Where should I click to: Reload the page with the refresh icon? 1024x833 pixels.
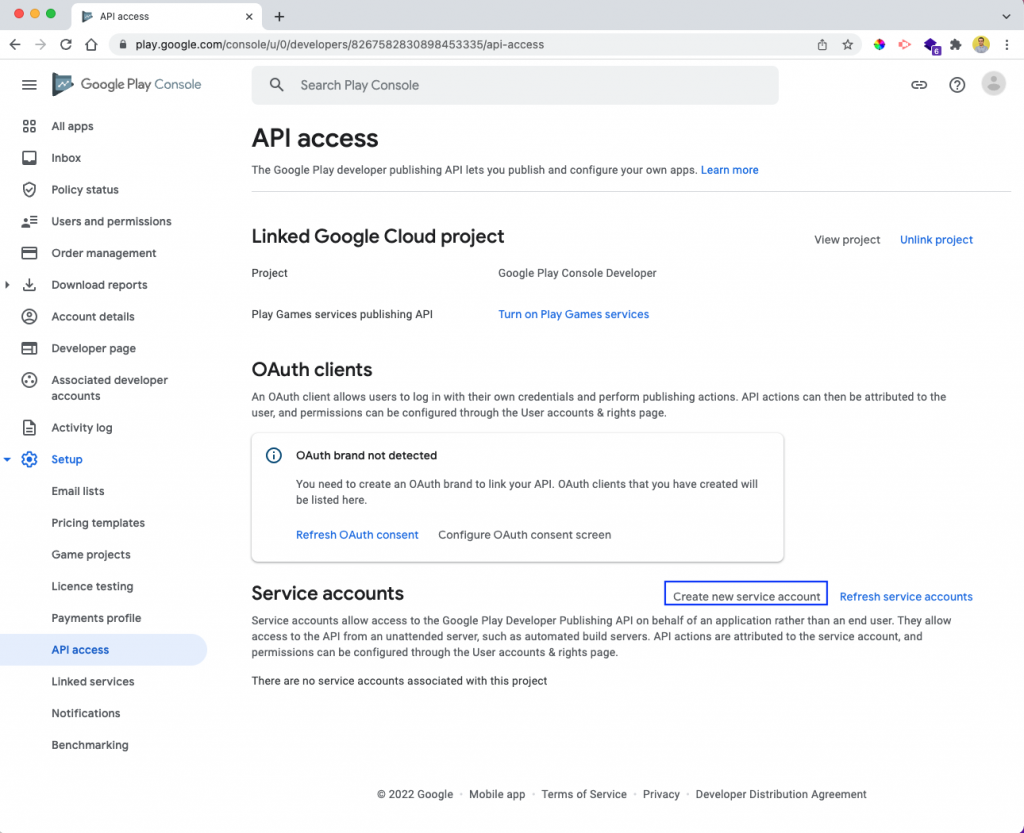(x=66, y=44)
